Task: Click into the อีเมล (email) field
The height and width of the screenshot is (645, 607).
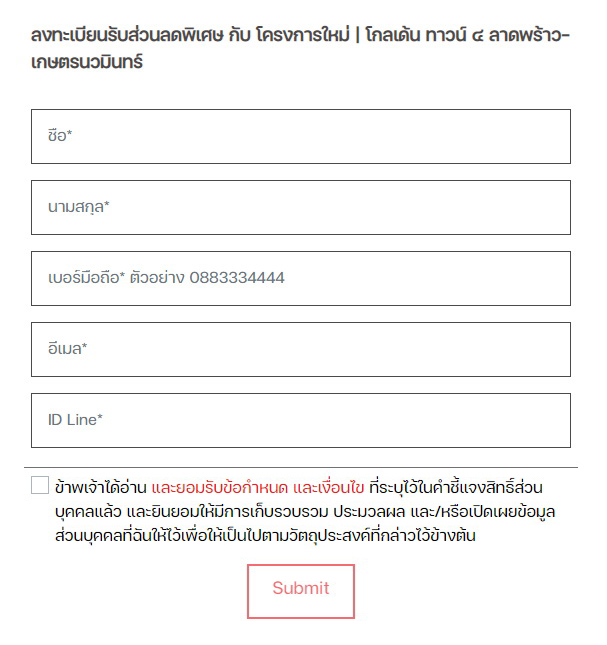Action: pyautogui.click(x=300, y=350)
